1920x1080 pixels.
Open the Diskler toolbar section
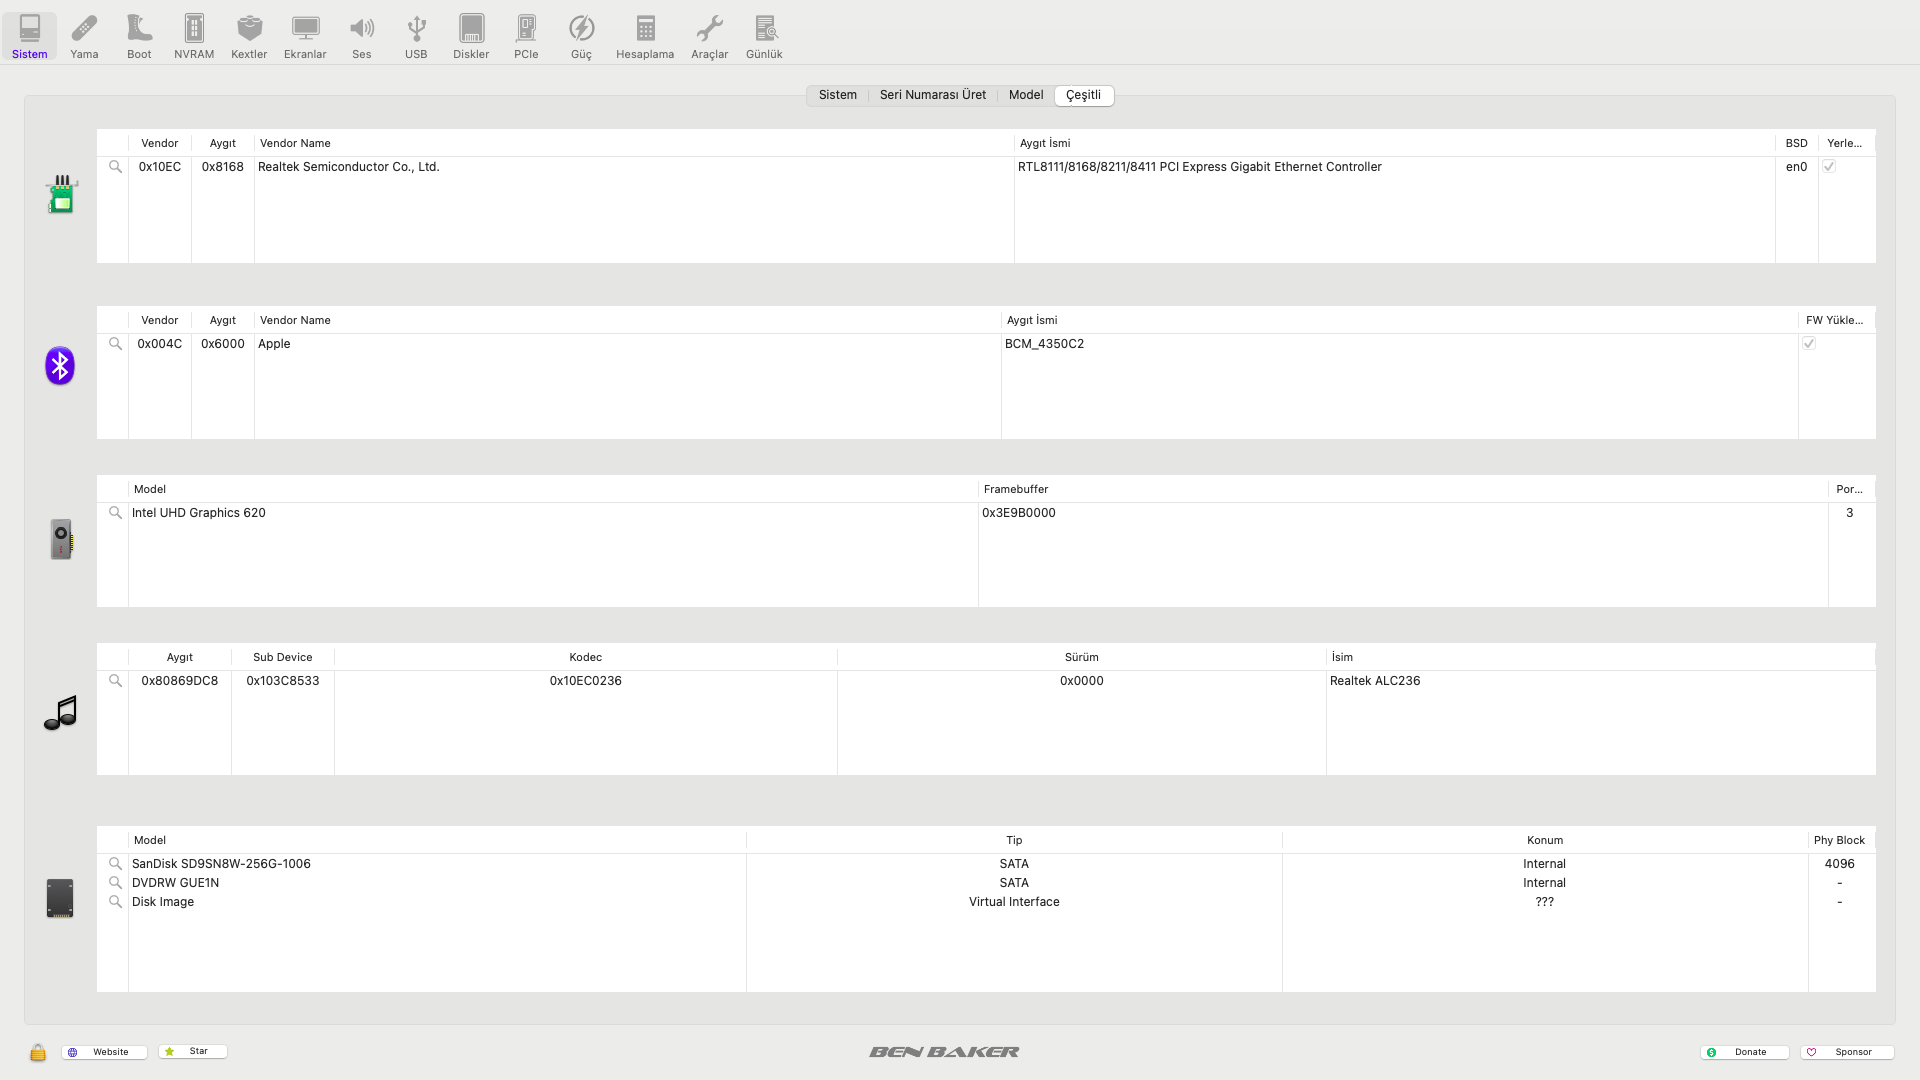click(471, 37)
